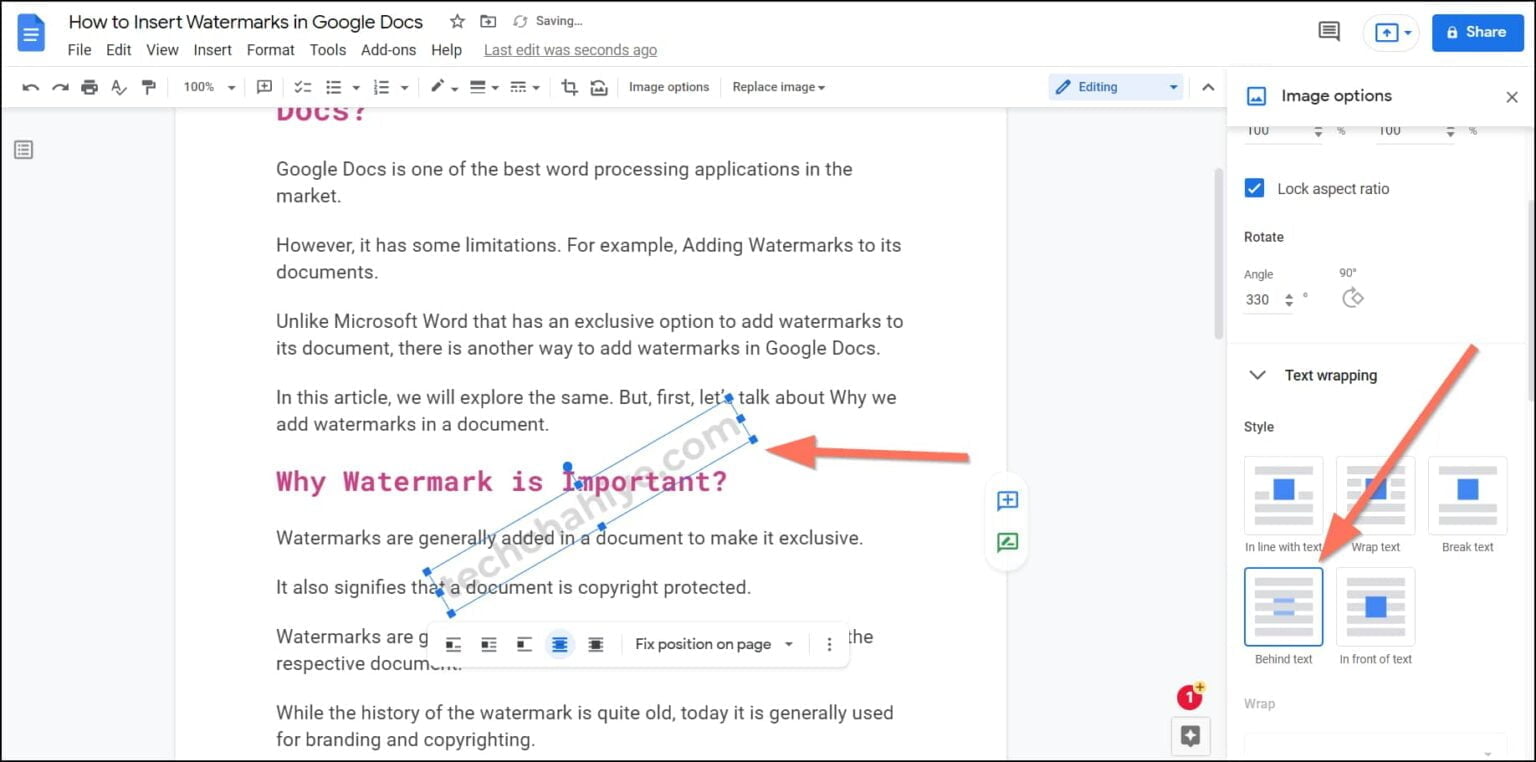Click the Undo icon
This screenshot has width=1536, height=762.
[30, 87]
